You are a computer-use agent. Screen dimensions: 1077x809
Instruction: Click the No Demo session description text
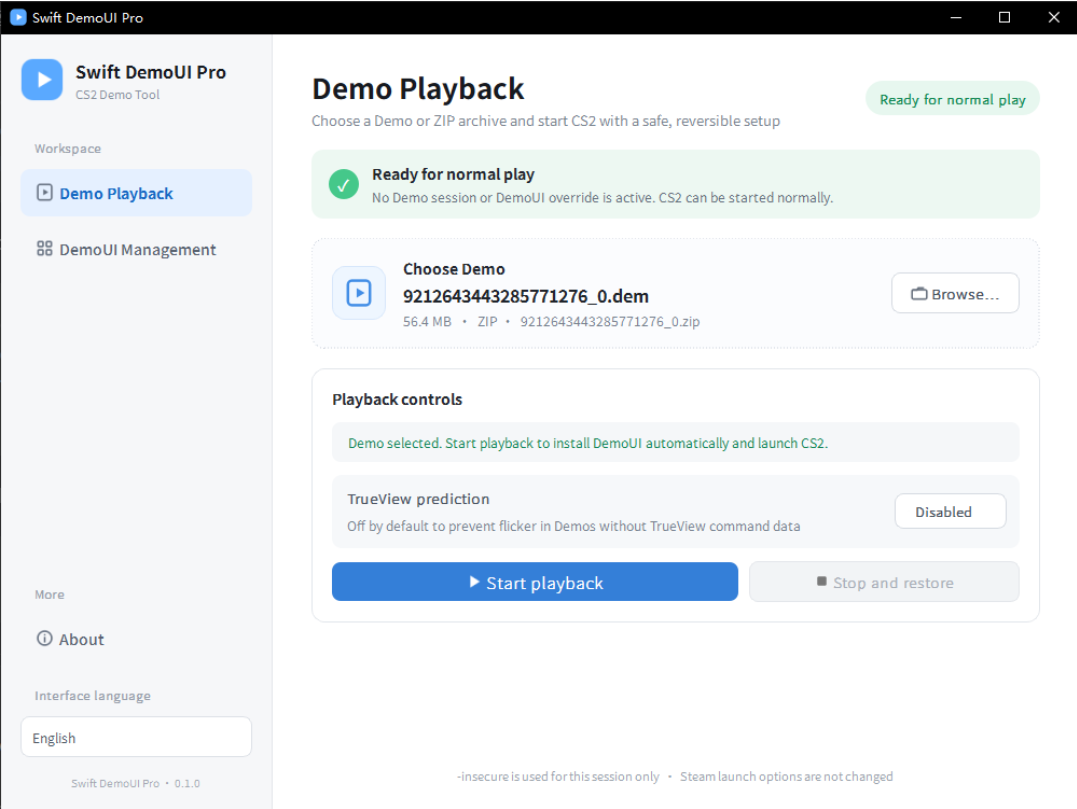click(602, 198)
